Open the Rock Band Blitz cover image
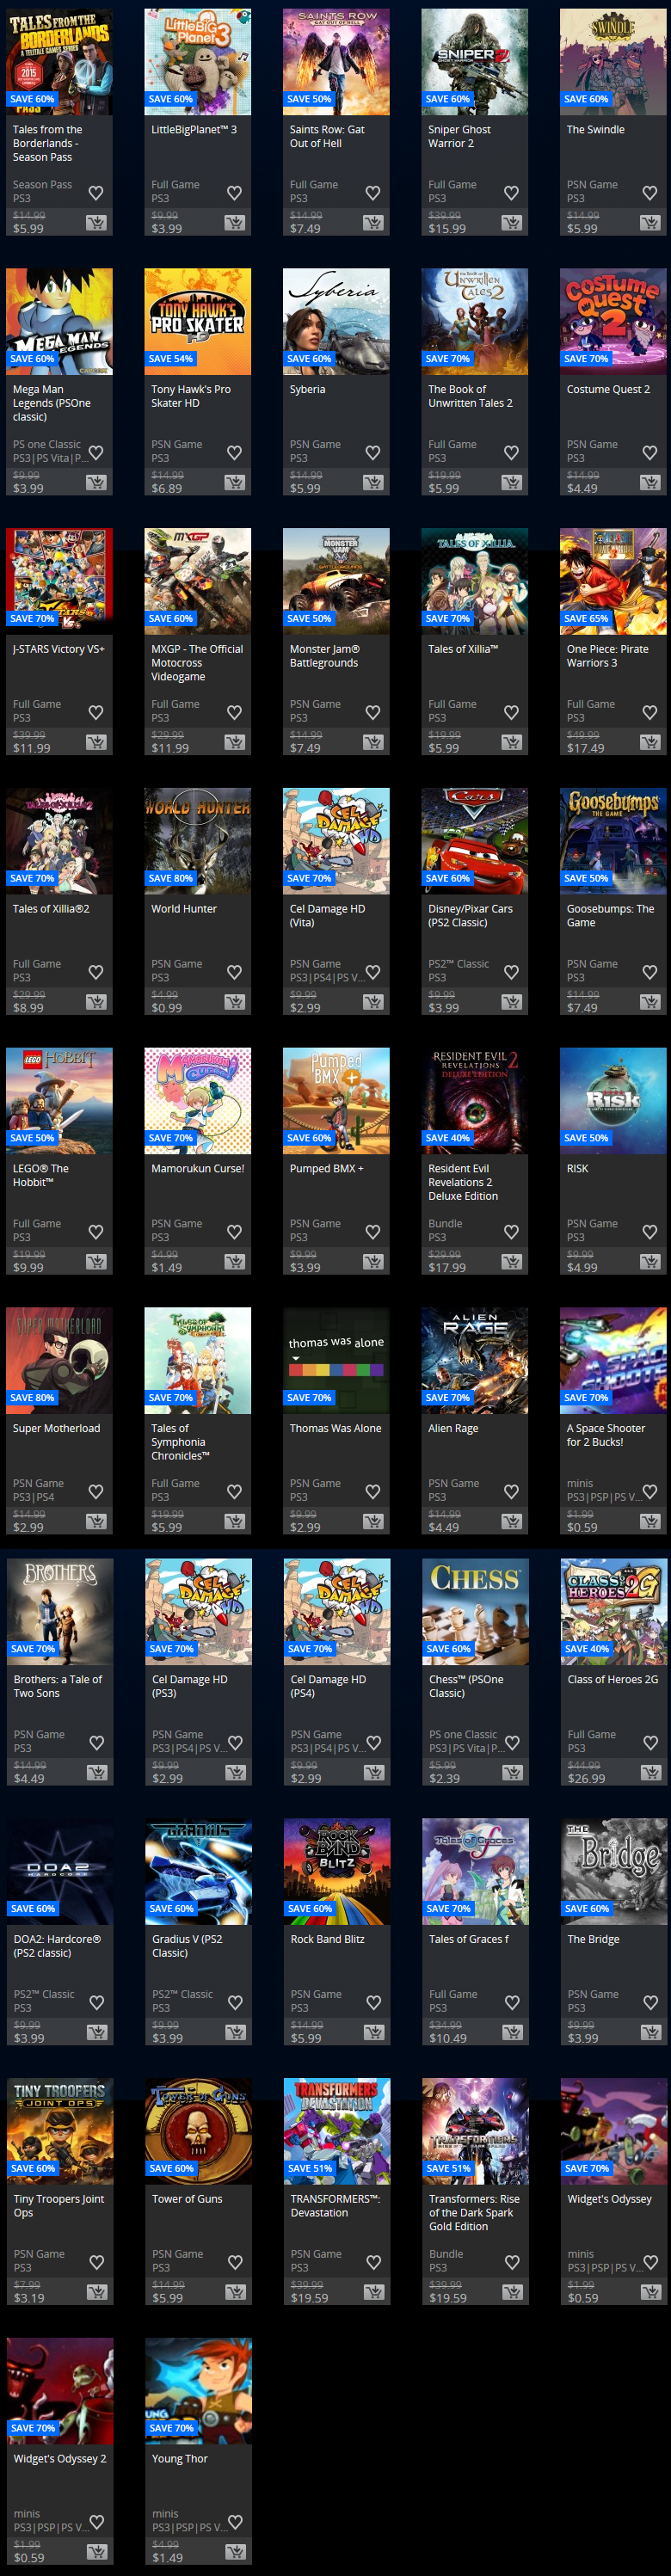 coord(337,1871)
